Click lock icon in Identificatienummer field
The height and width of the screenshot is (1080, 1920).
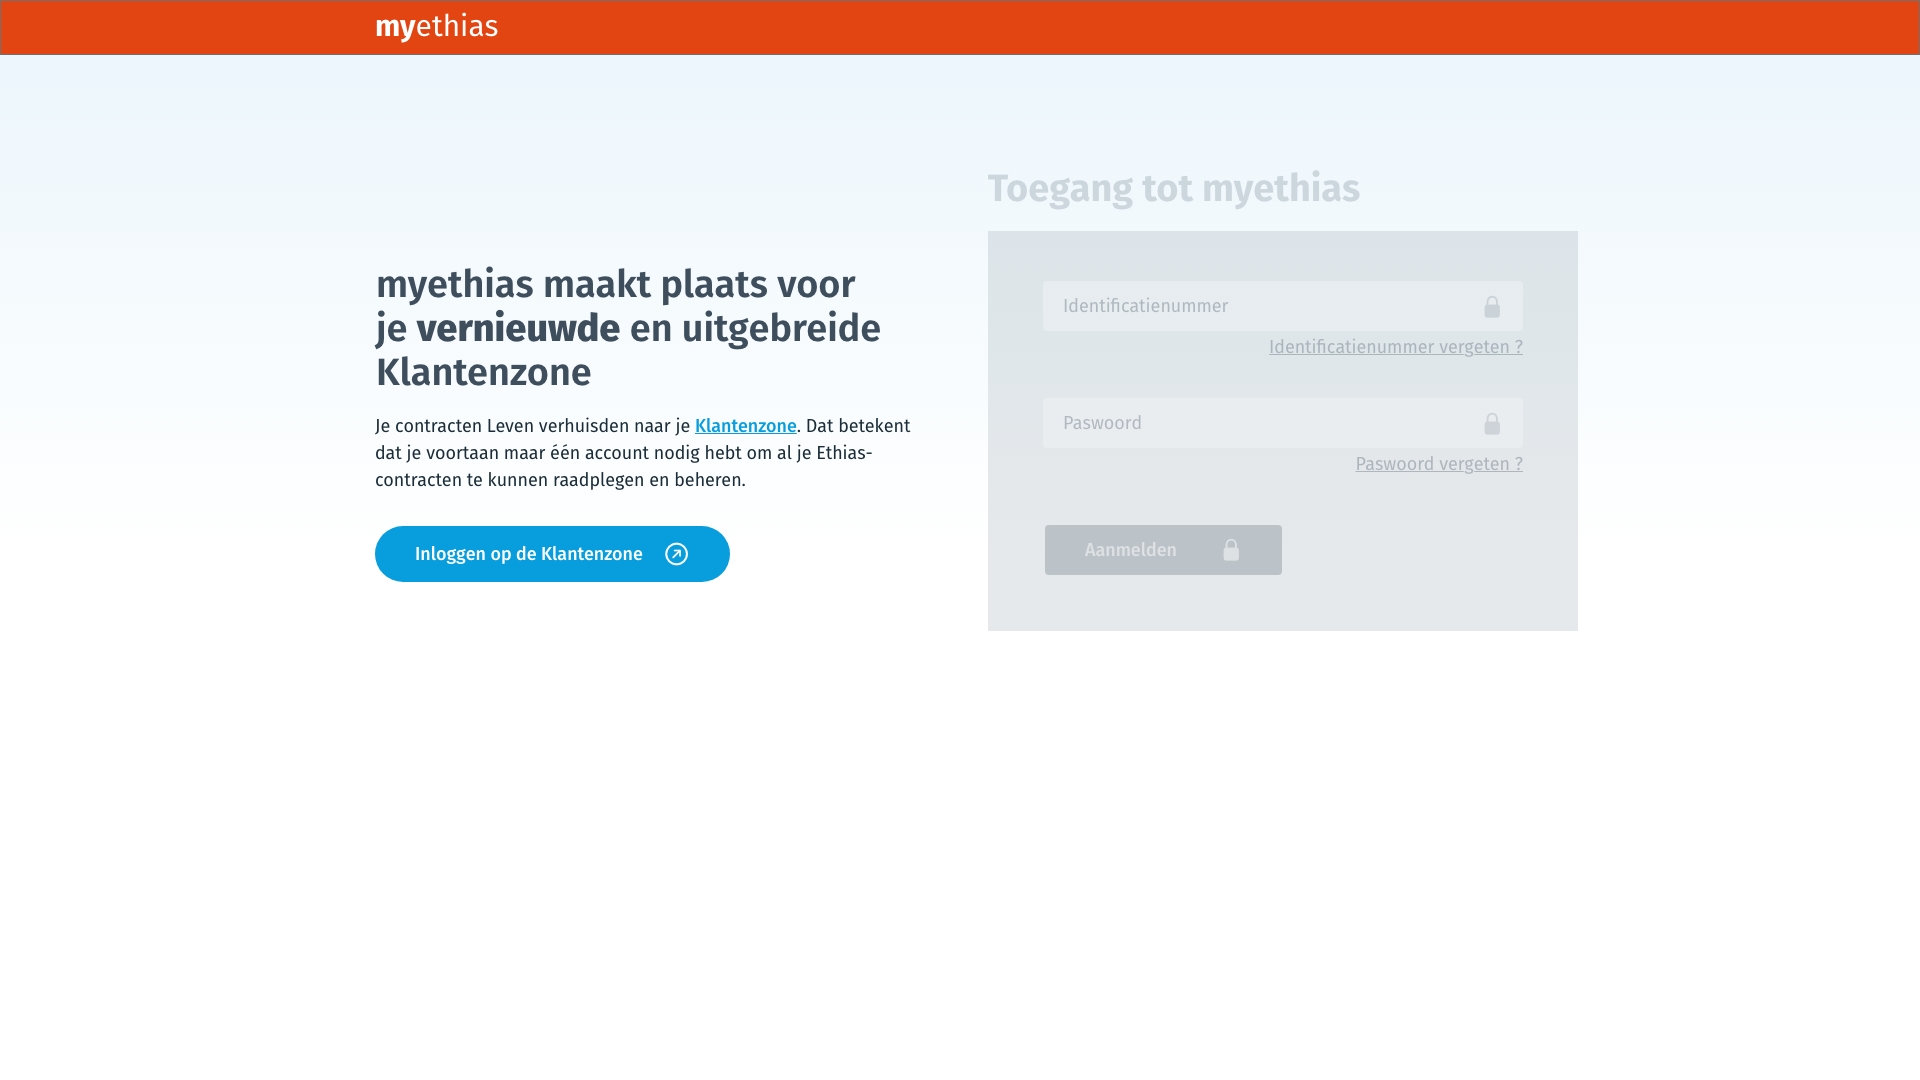tap(1491, 307)
